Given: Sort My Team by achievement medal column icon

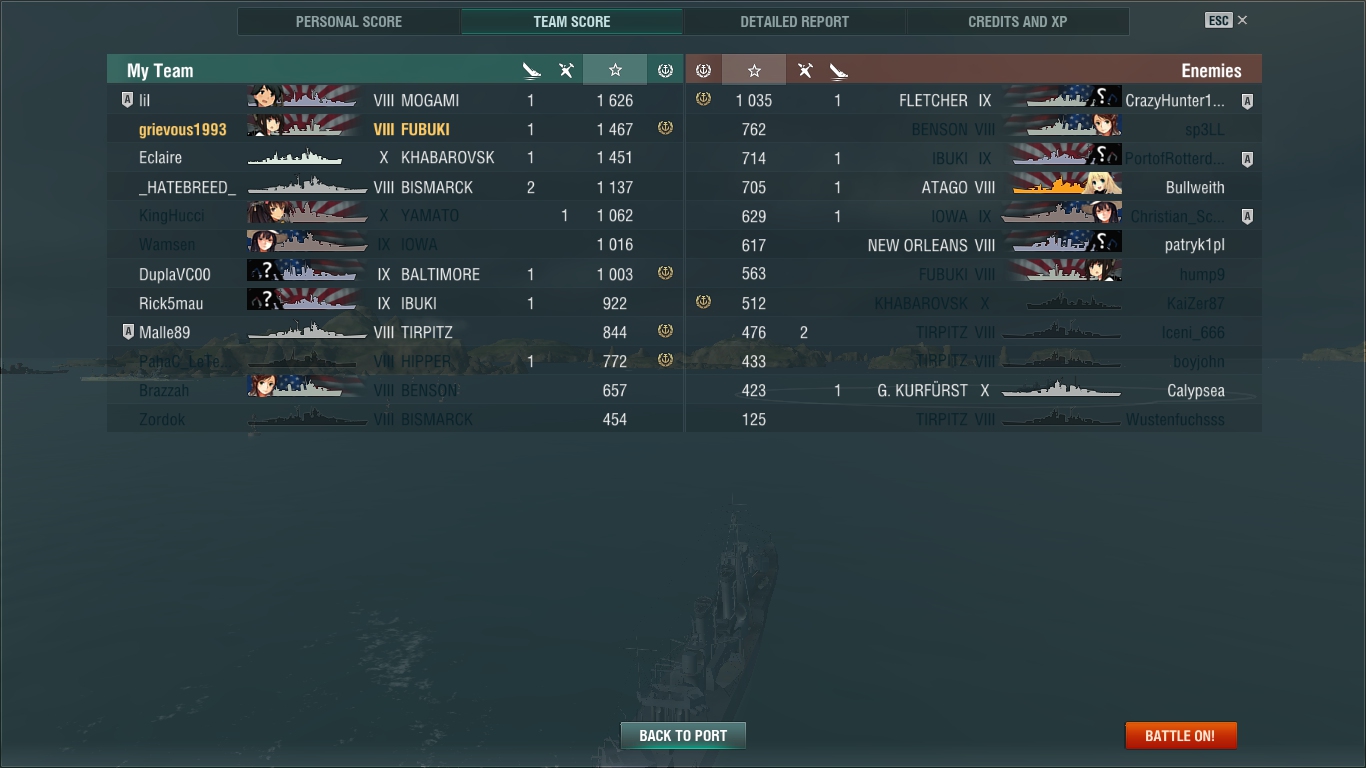Looking at the screenshot, I should point(665,70).
